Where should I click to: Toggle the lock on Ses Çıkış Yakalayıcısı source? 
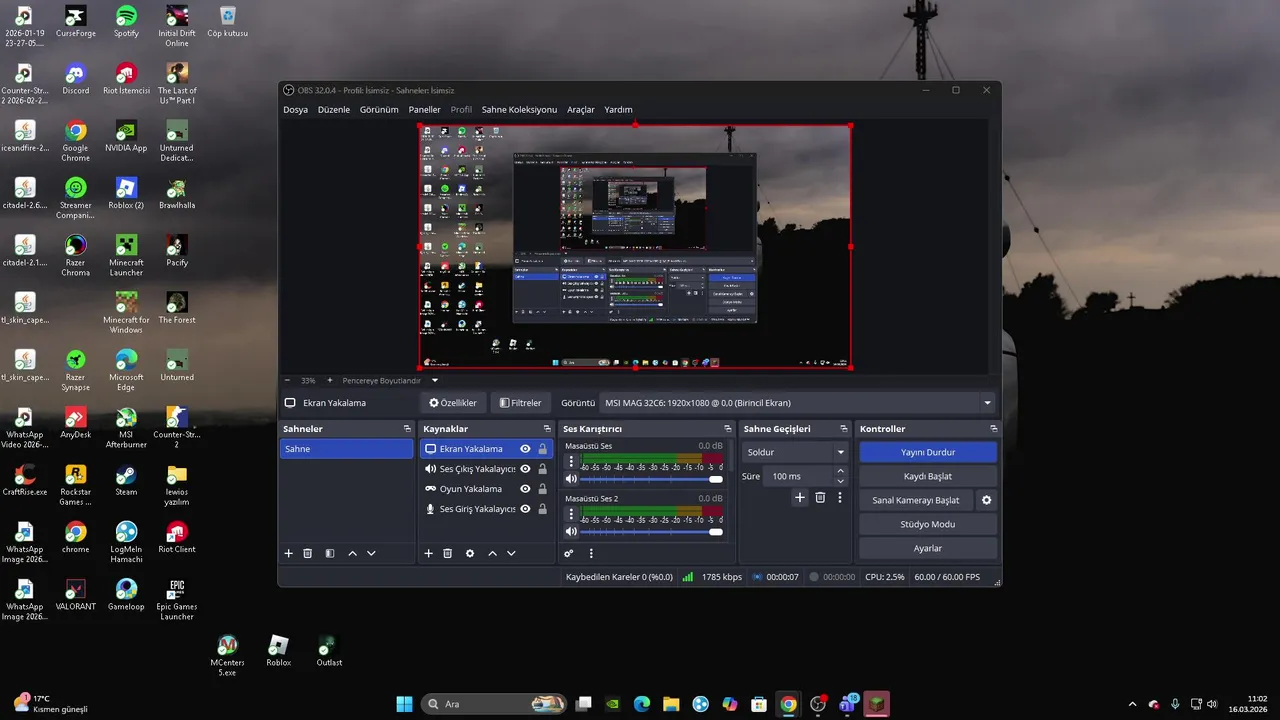pyautogui.click(x=543, y=469)
